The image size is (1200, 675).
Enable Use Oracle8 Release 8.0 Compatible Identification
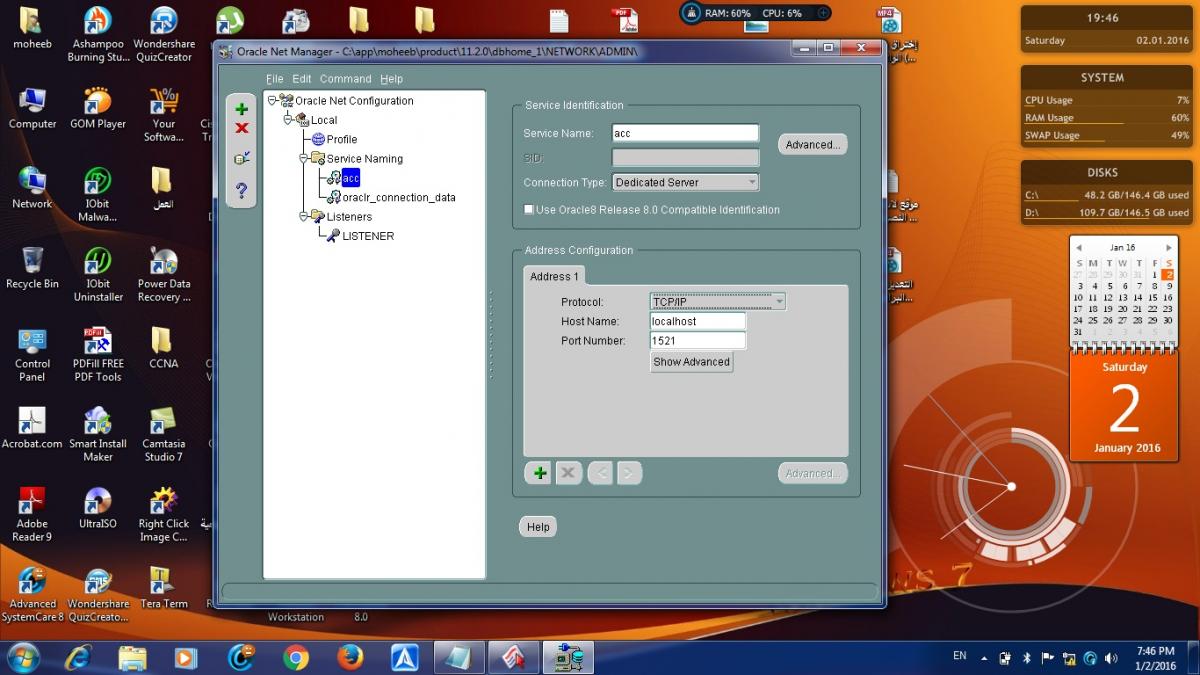coord(529,210)
